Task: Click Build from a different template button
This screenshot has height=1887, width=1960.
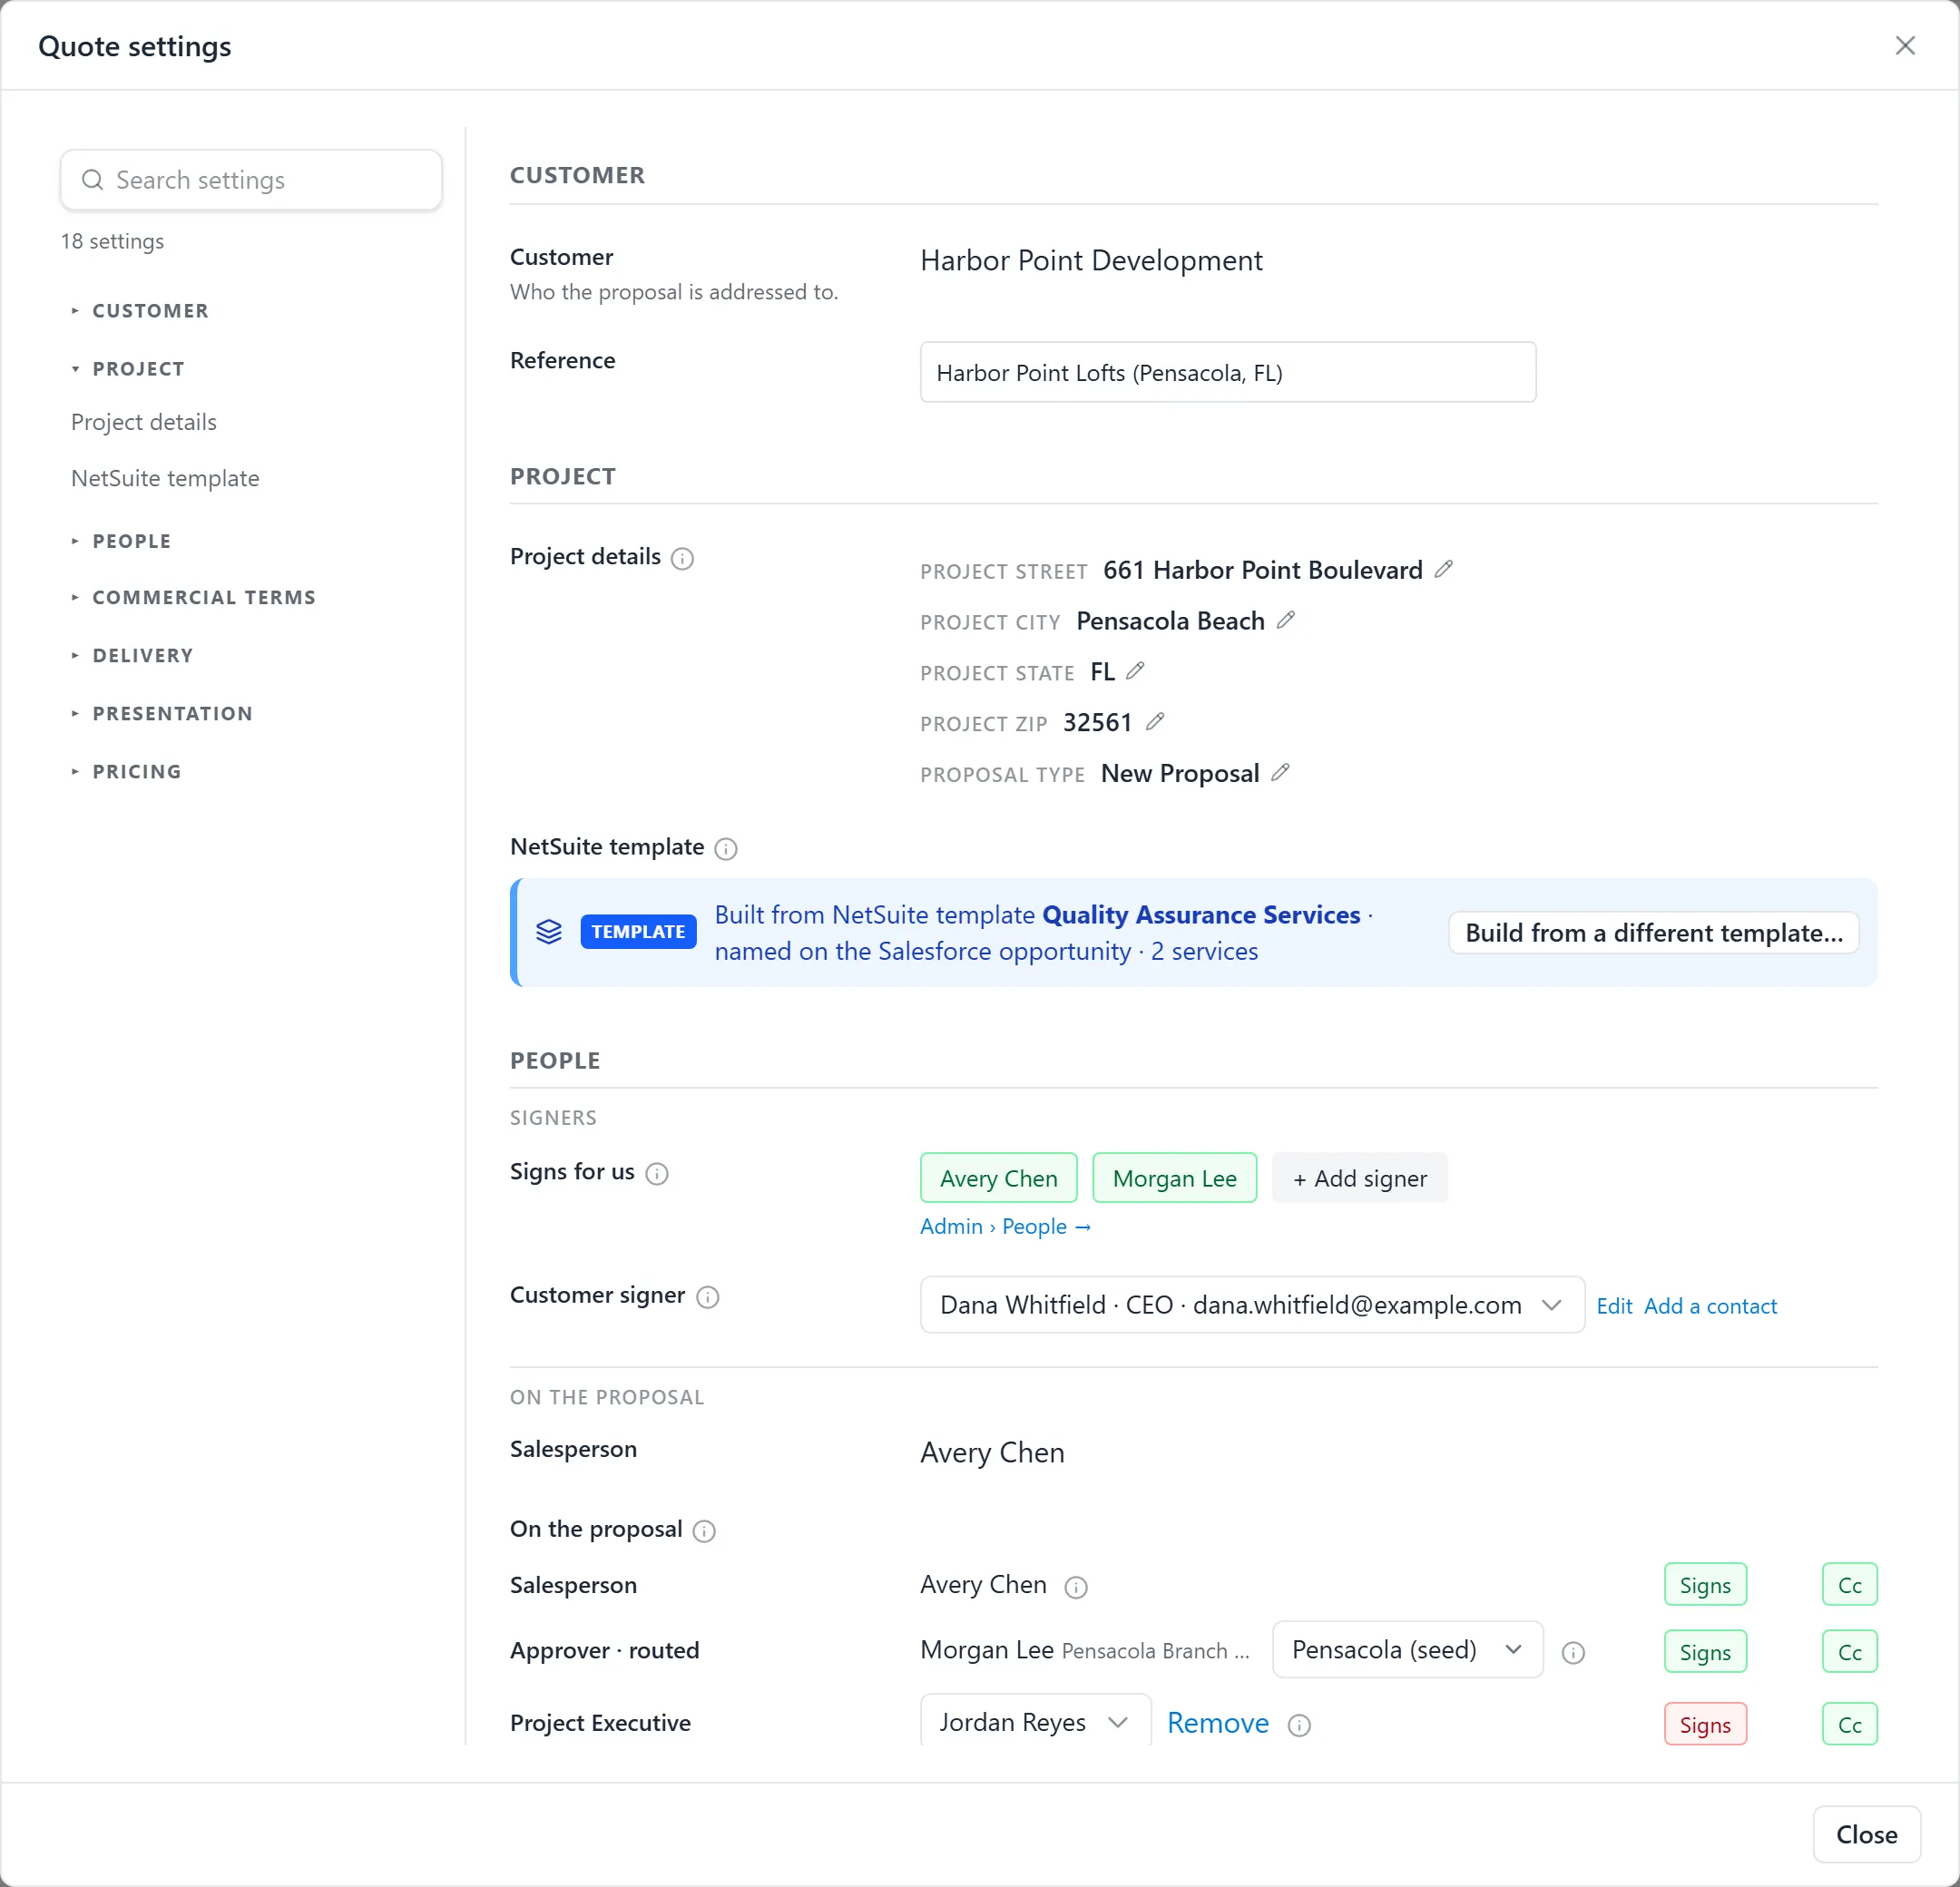Action: 1653,932
